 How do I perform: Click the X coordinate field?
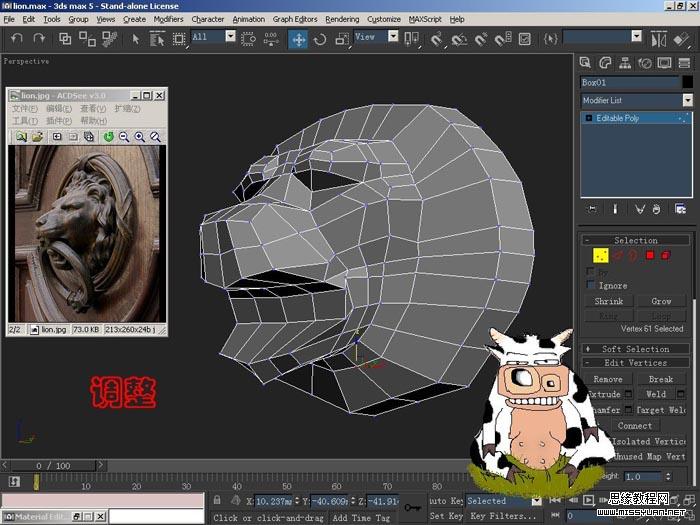pyautogui.click(x=274, y=501)
